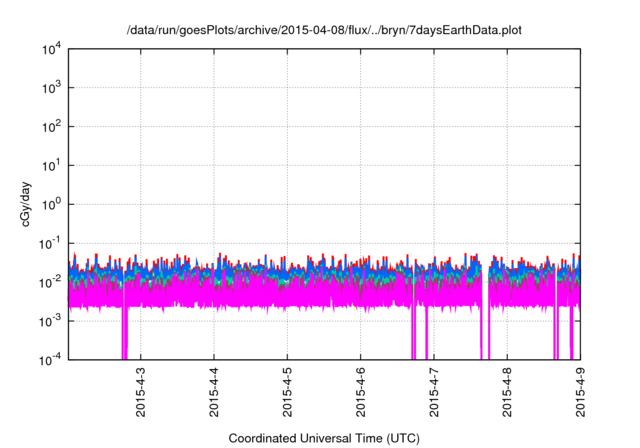640x448 pixels.
Task: Click the 2015-4-8 date label
Action: pos(507,392)
